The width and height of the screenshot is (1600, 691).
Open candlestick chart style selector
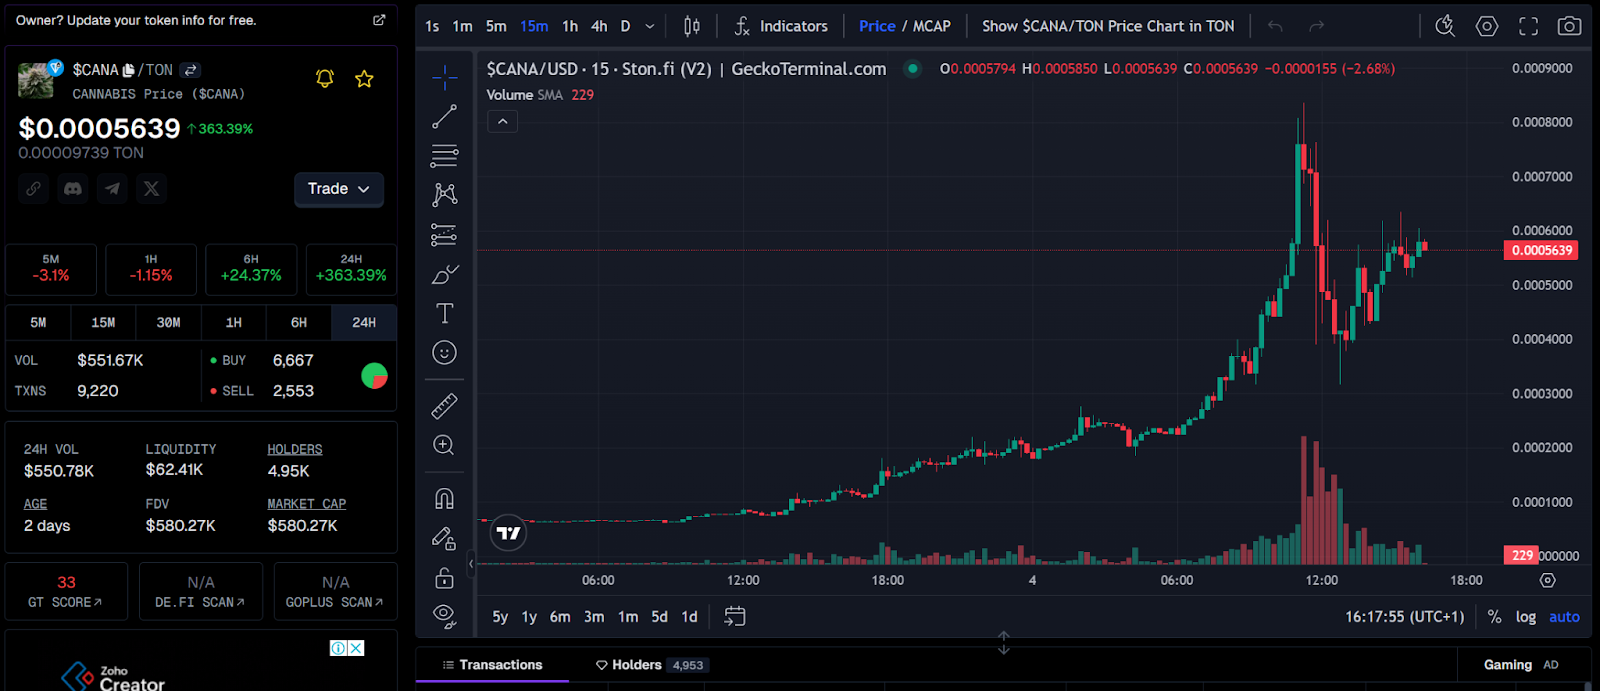[691, 26]
